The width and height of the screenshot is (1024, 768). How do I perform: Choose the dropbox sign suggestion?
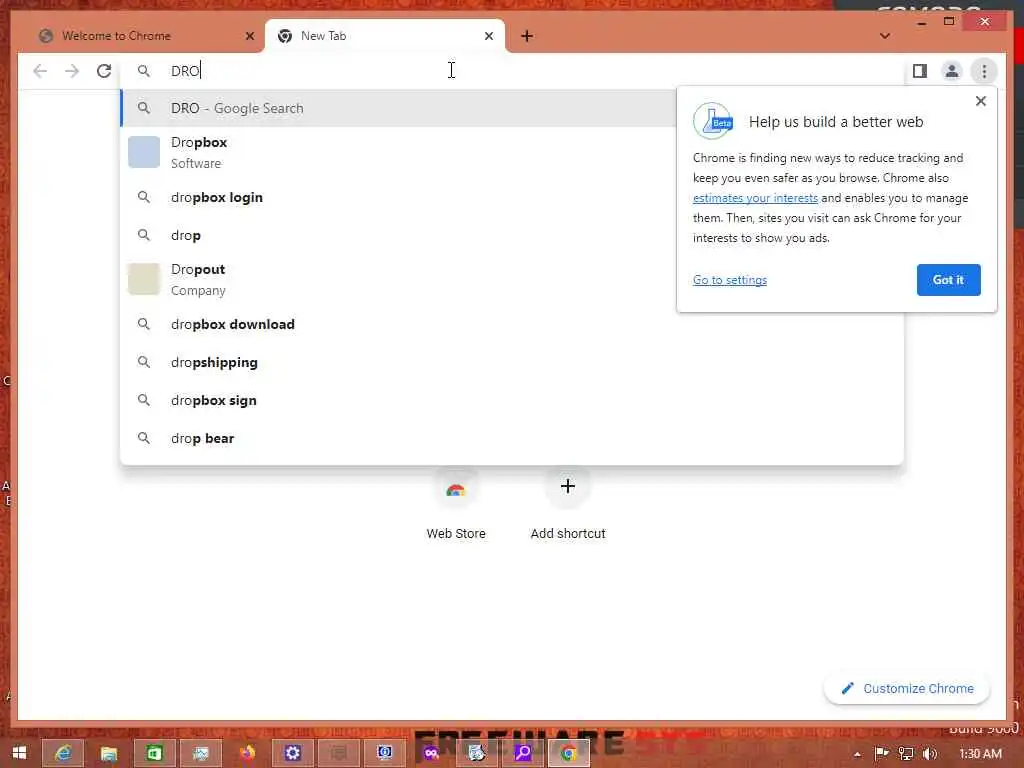coord(512,400)
